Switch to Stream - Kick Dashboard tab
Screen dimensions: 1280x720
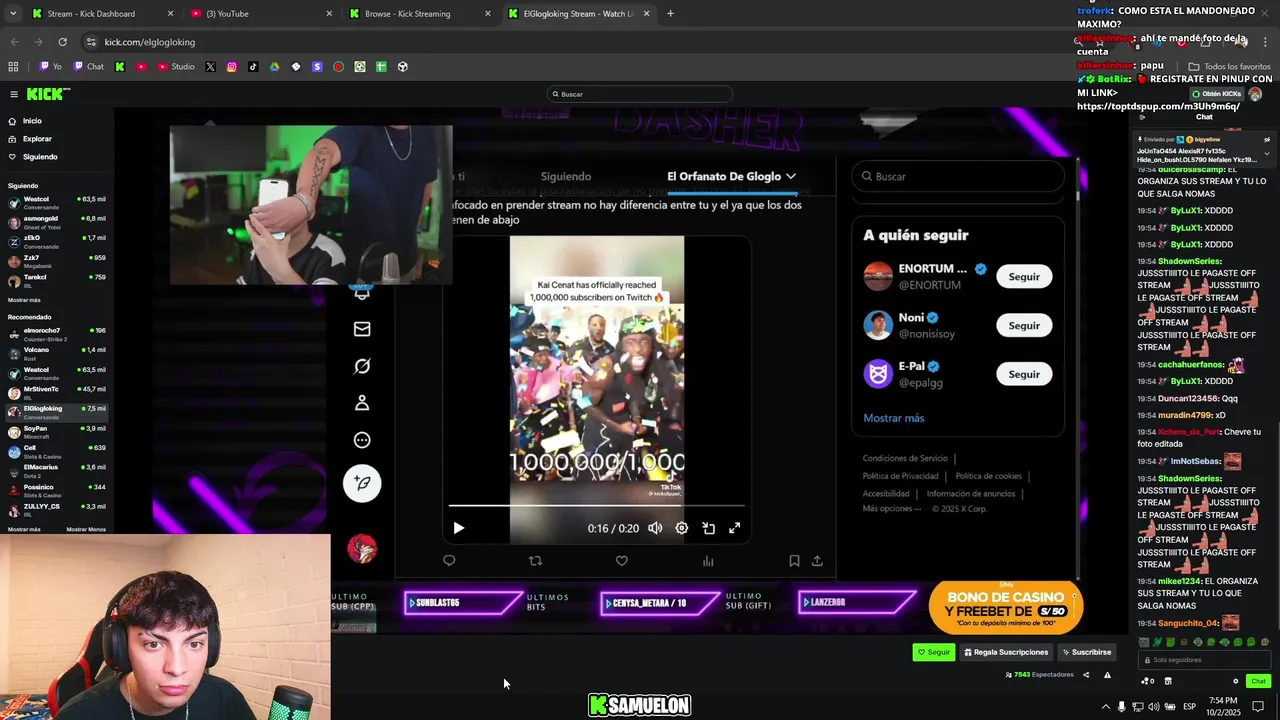click(103, 14)
